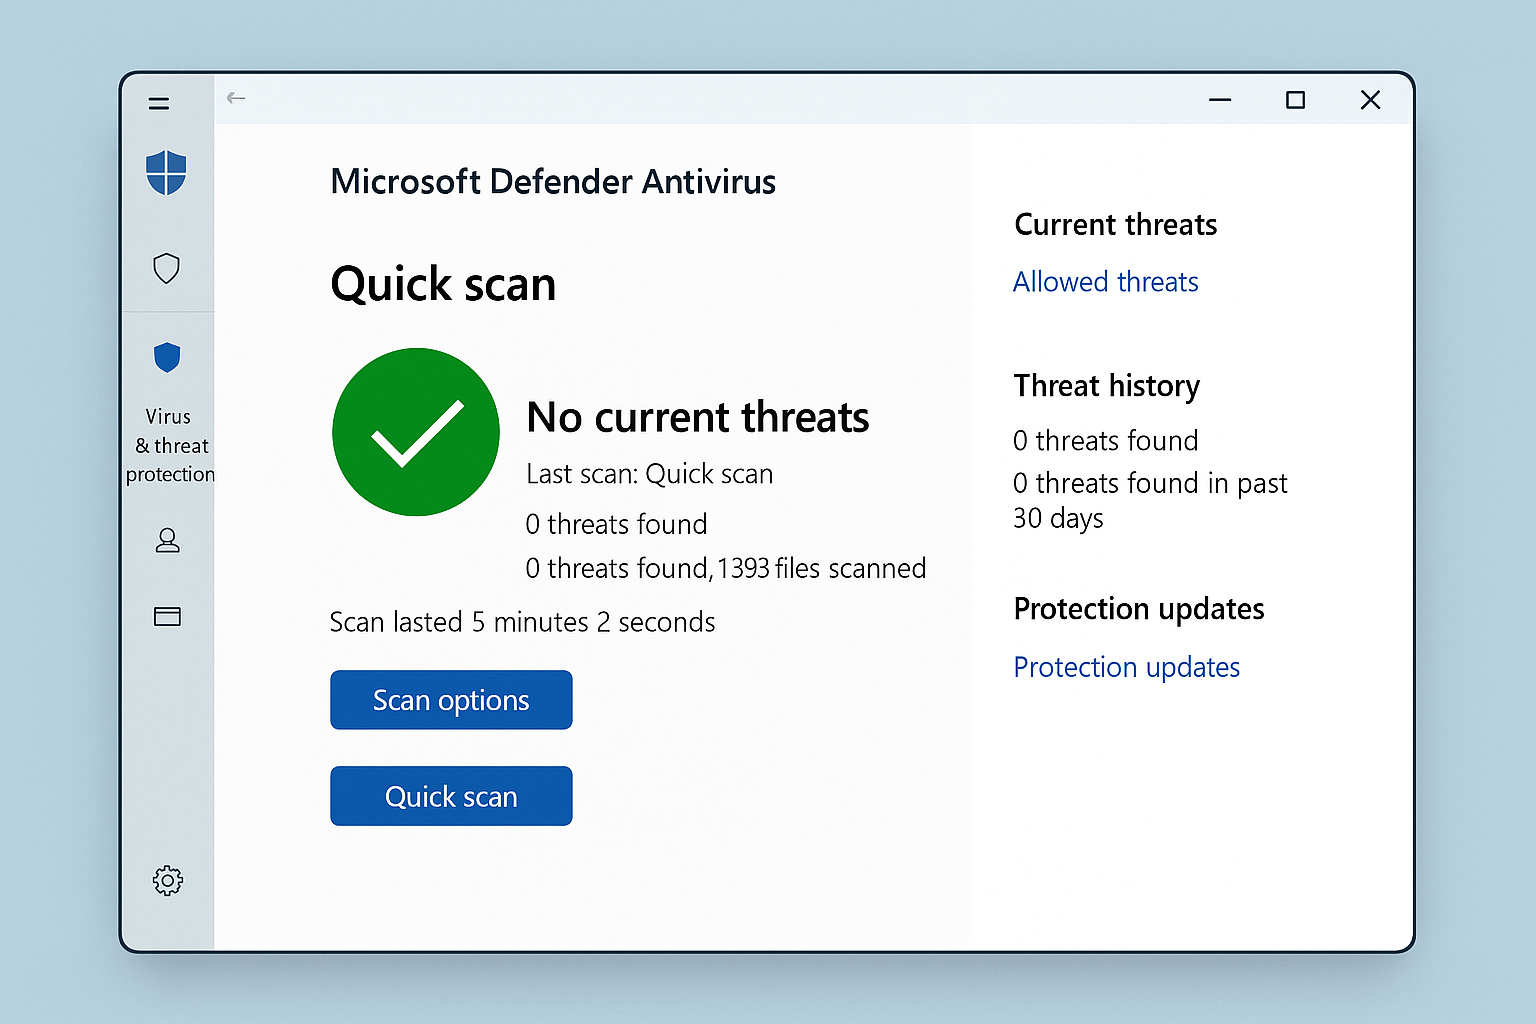The height and width of the screenshot is (1024, 1536).
Task: Click the 'No current threats' heading
Action: click(x=697, y=417)
